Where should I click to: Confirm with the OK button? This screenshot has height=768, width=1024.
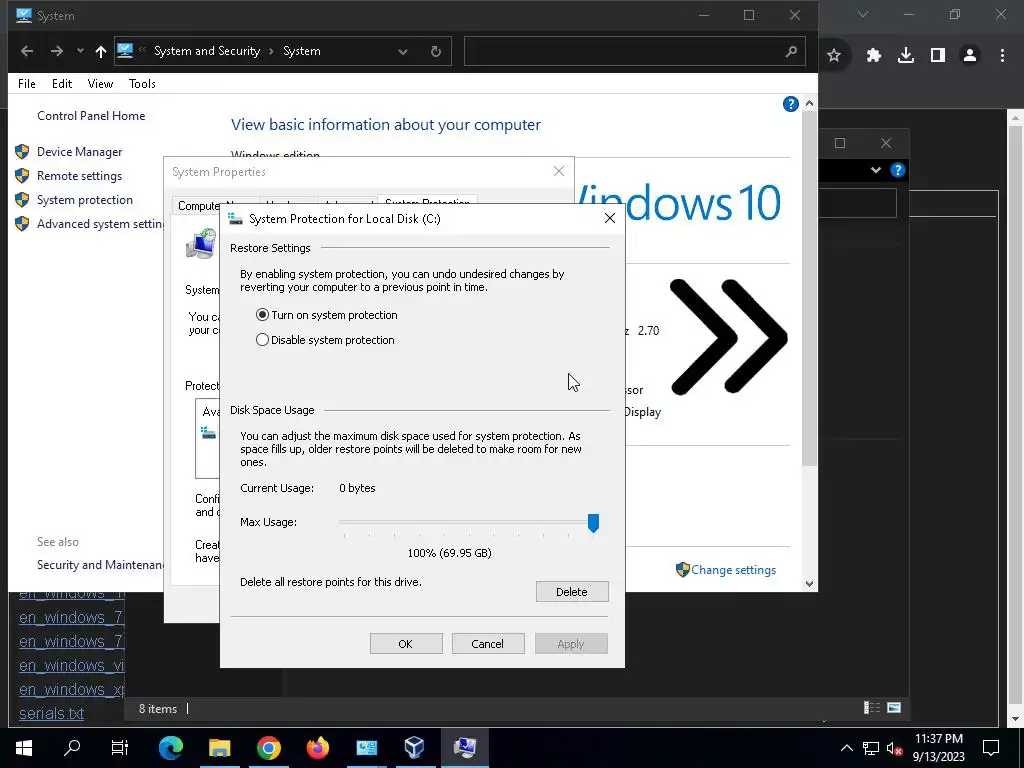406,643
